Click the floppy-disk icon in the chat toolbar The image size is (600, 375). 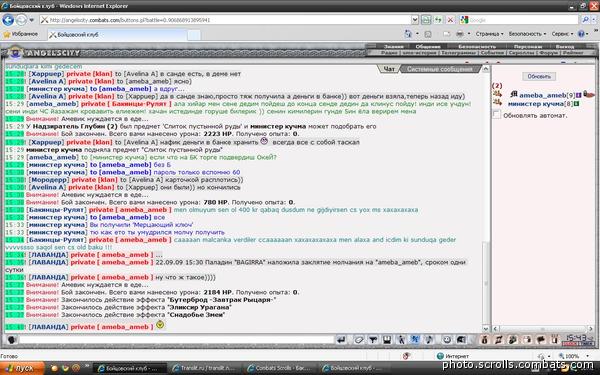click(387, 340)
